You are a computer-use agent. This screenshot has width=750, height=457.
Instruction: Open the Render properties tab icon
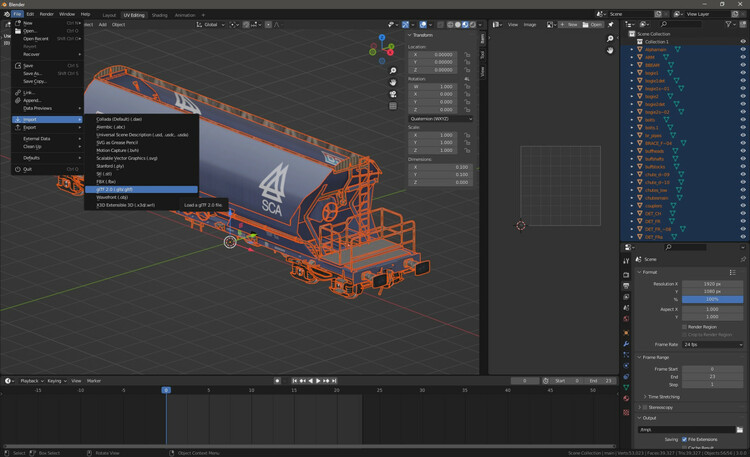coord(626,275)
